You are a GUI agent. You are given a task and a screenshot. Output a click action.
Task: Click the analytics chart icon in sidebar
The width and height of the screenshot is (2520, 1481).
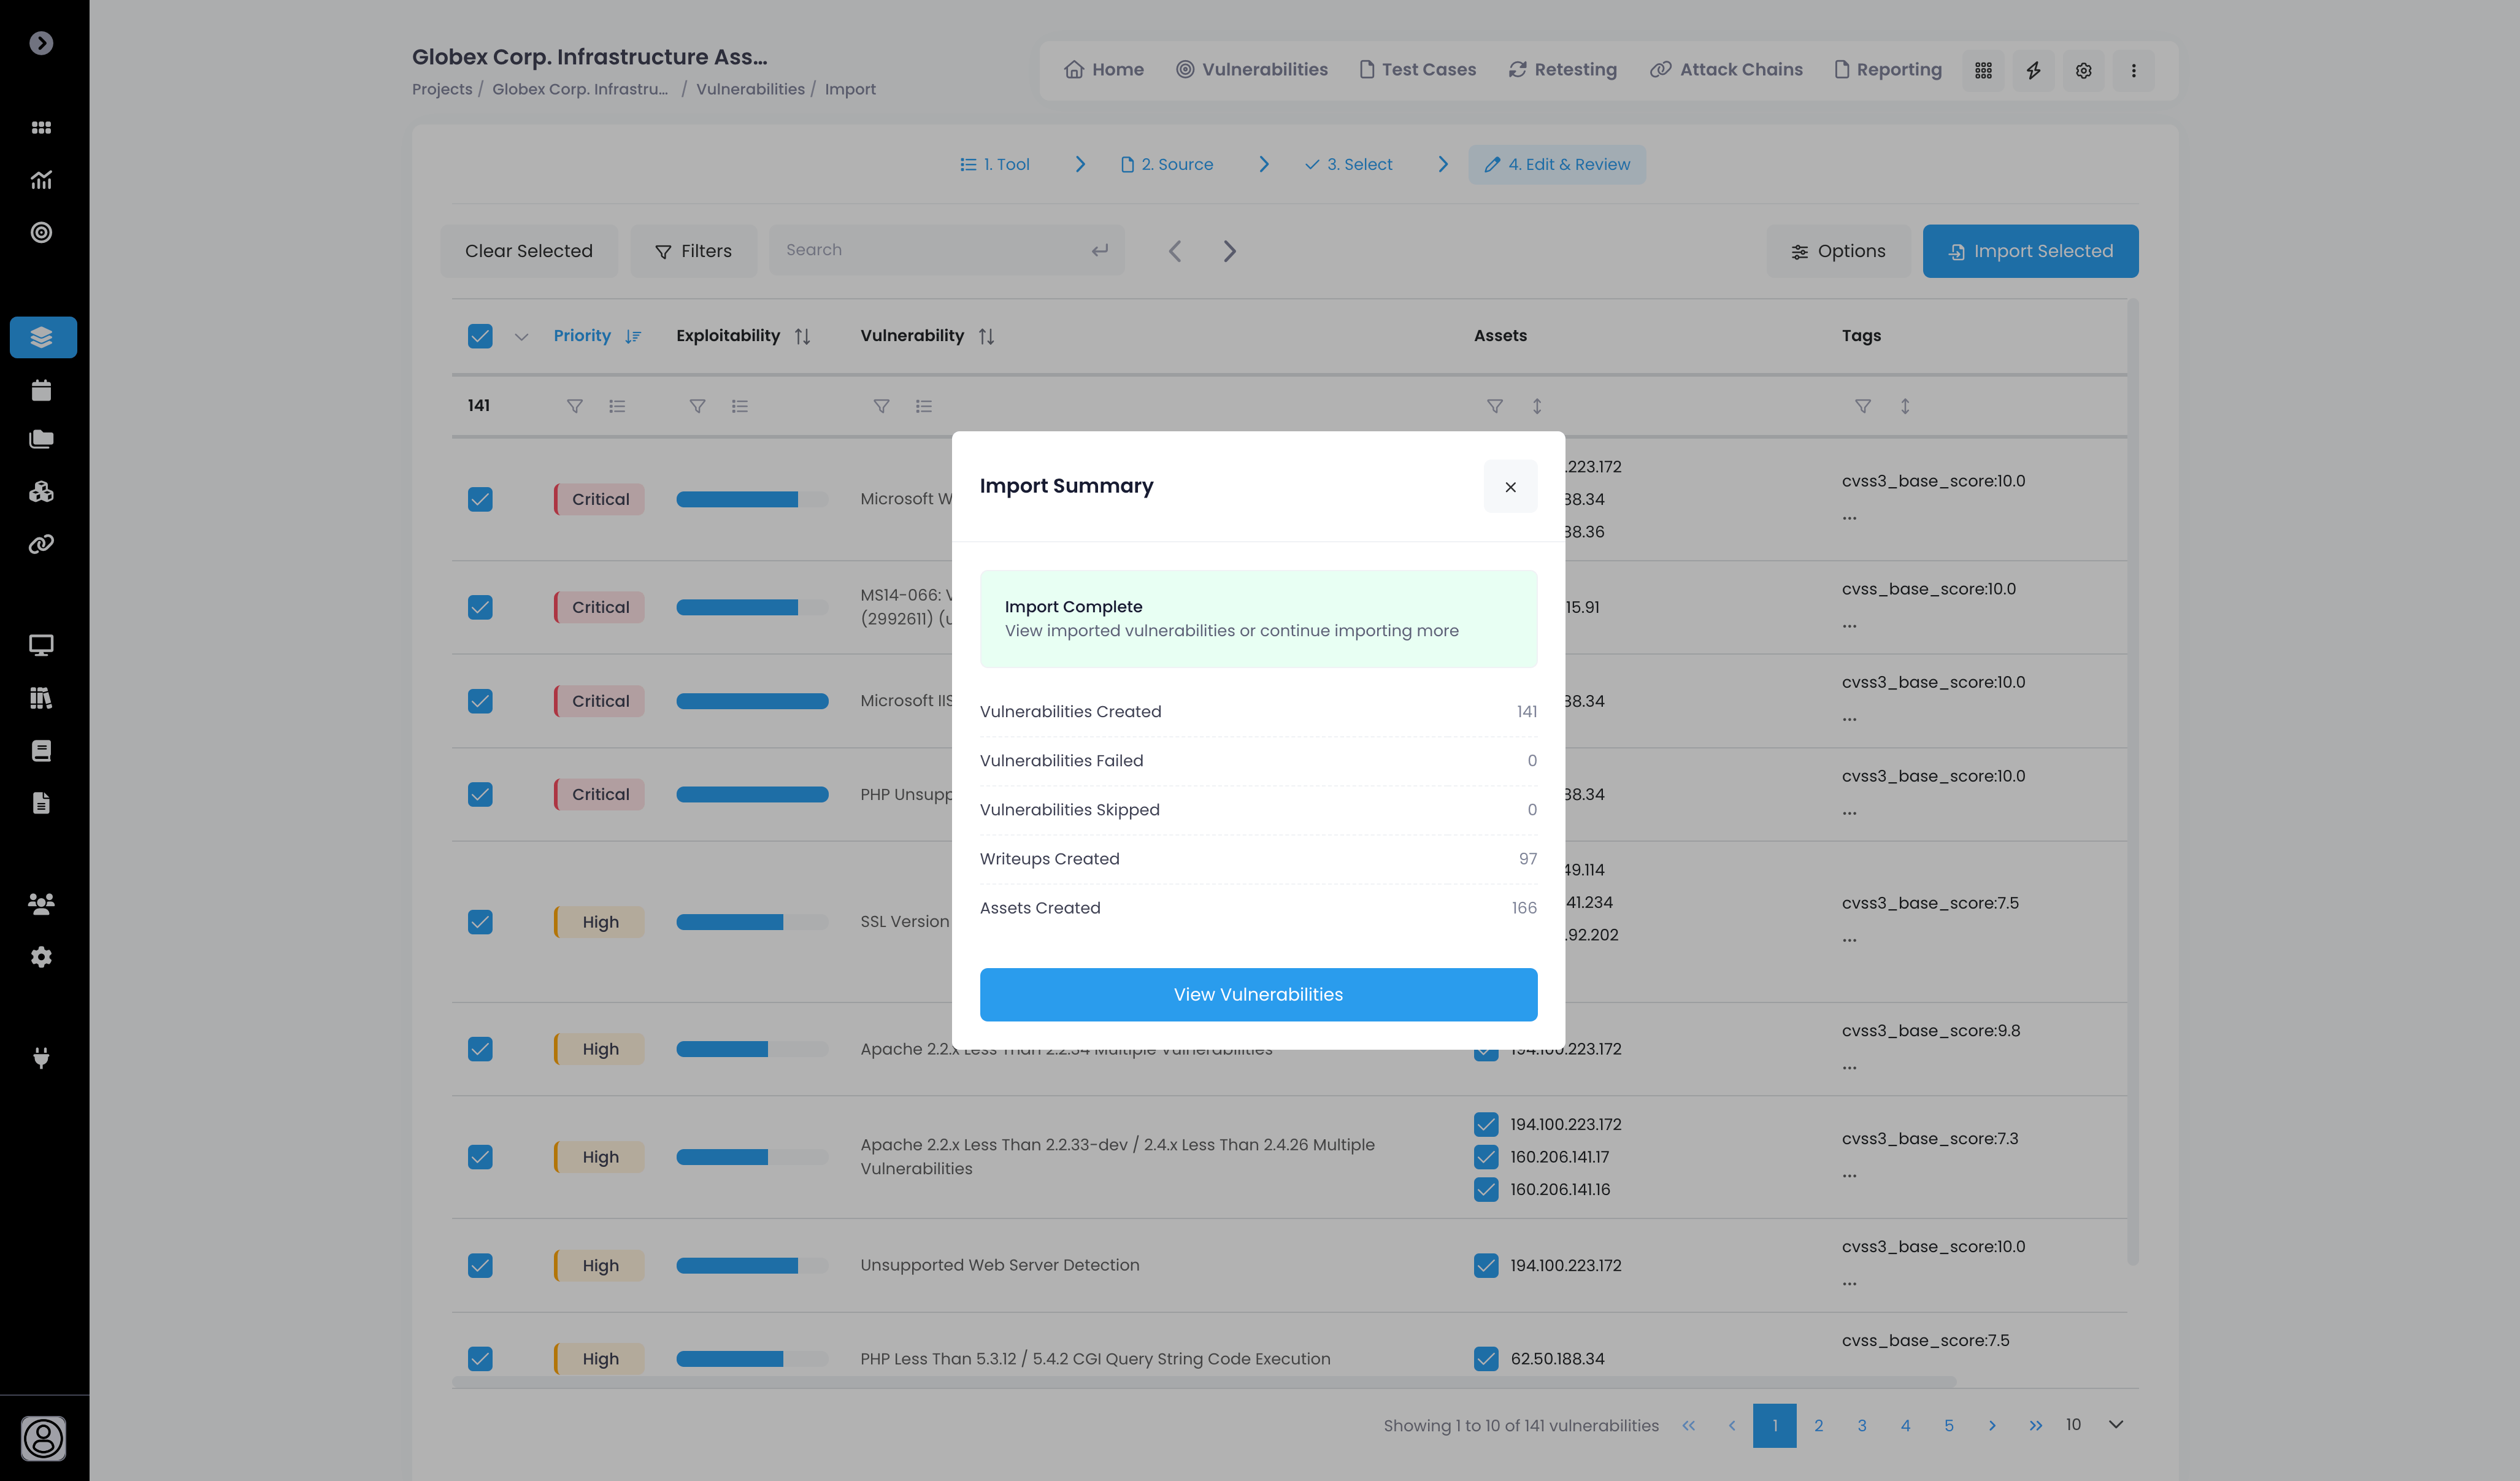point(41,180)
